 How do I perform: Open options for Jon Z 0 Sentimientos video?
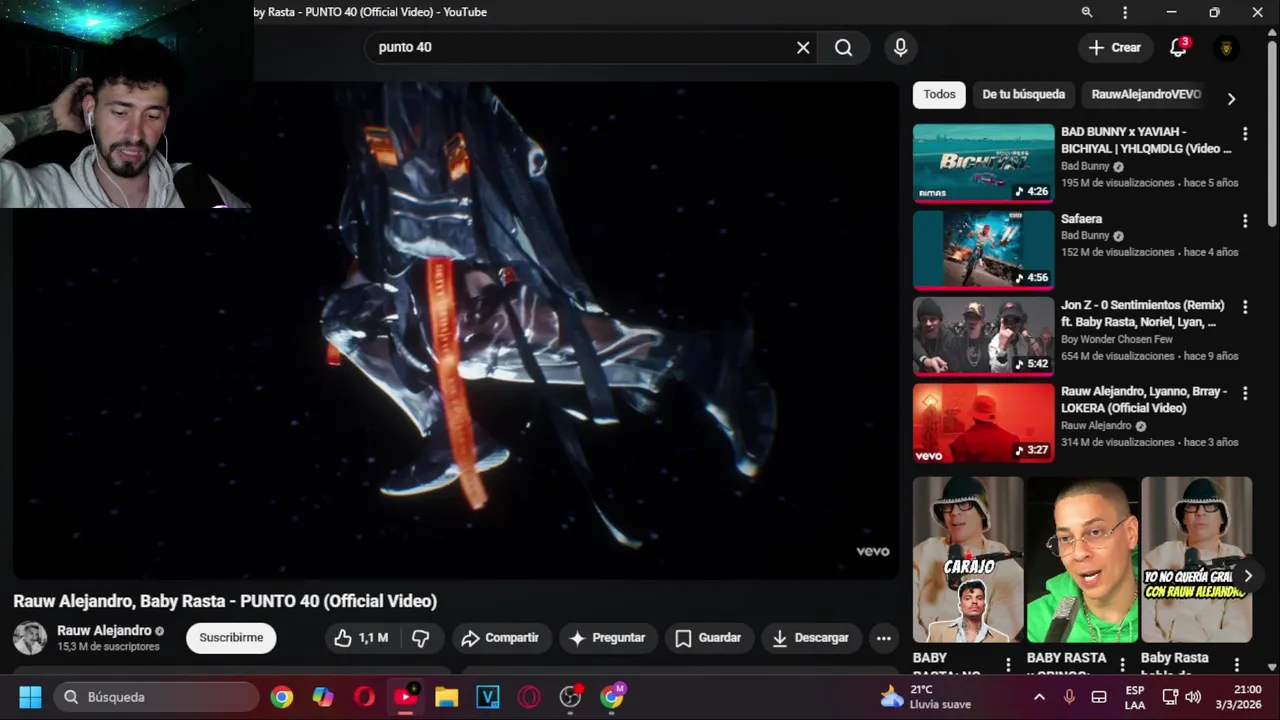pos(1245,307)
